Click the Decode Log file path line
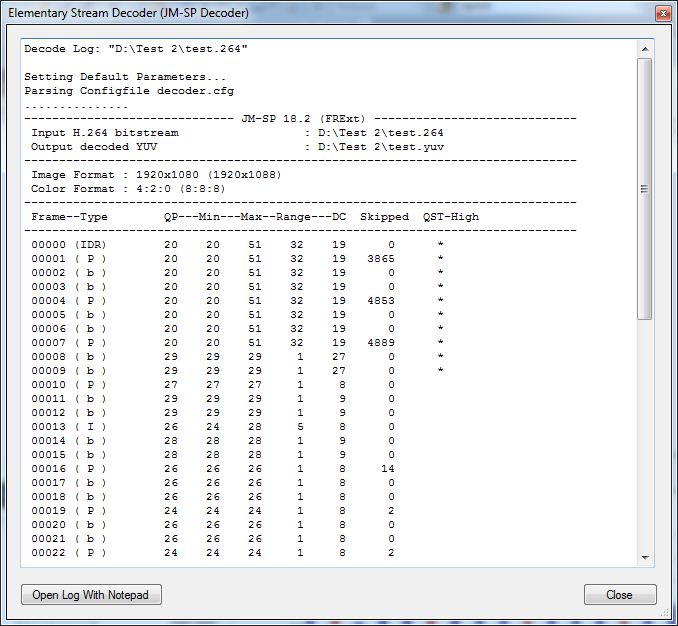 click(136, 49)
